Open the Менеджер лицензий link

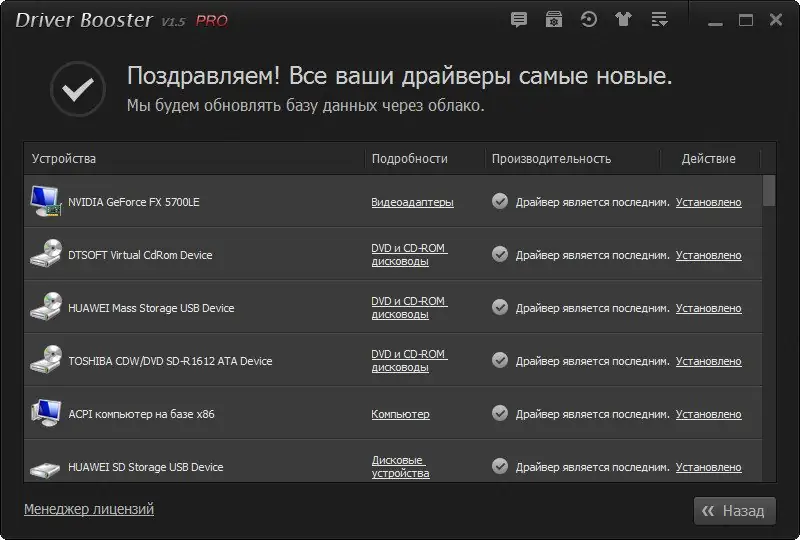89,509
